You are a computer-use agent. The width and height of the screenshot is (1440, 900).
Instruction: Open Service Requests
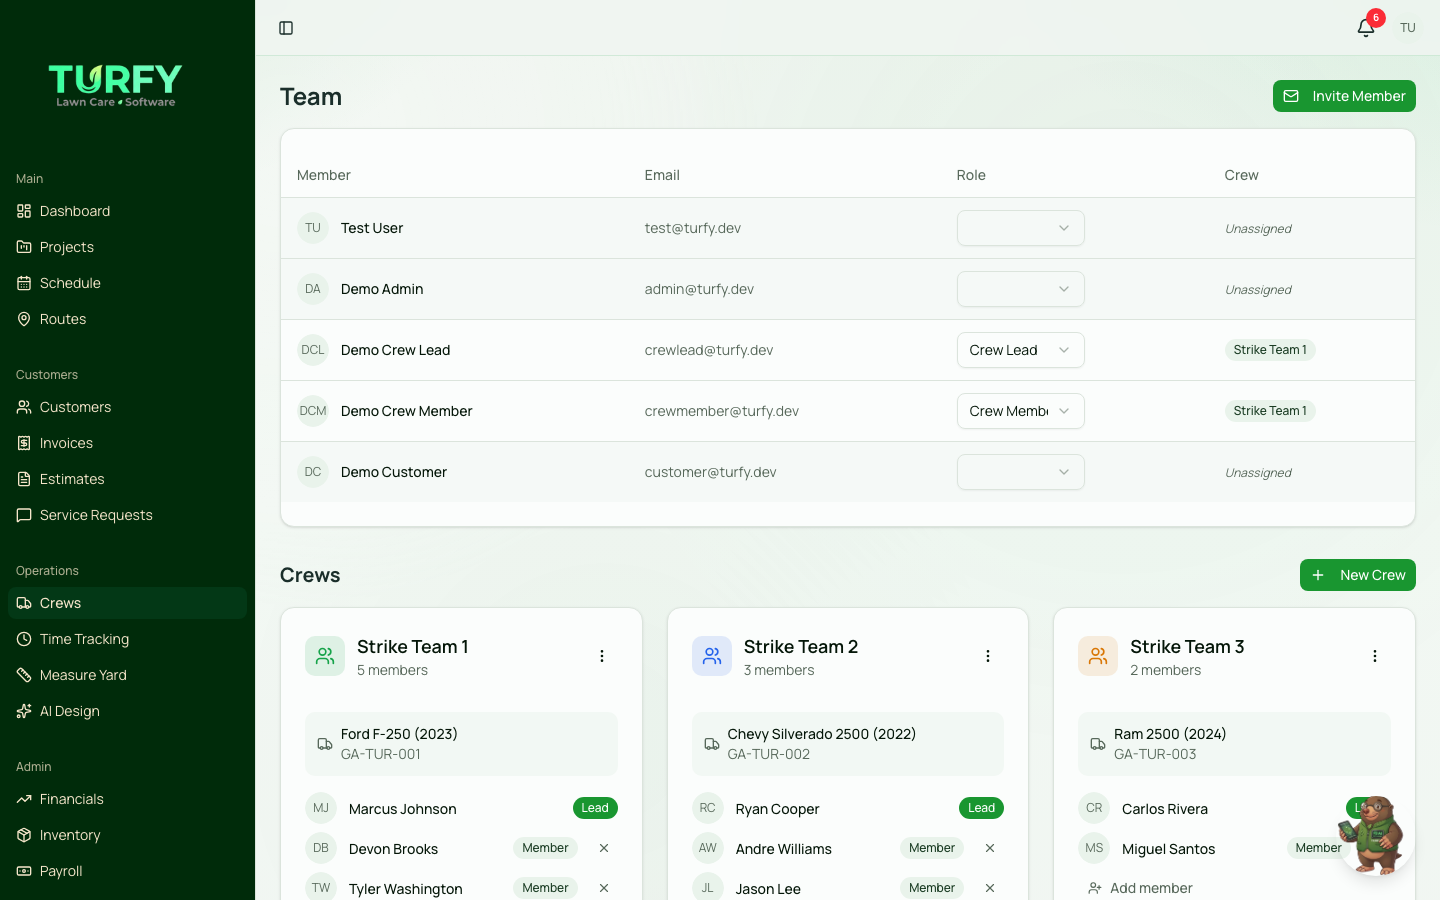click(127, 515)
